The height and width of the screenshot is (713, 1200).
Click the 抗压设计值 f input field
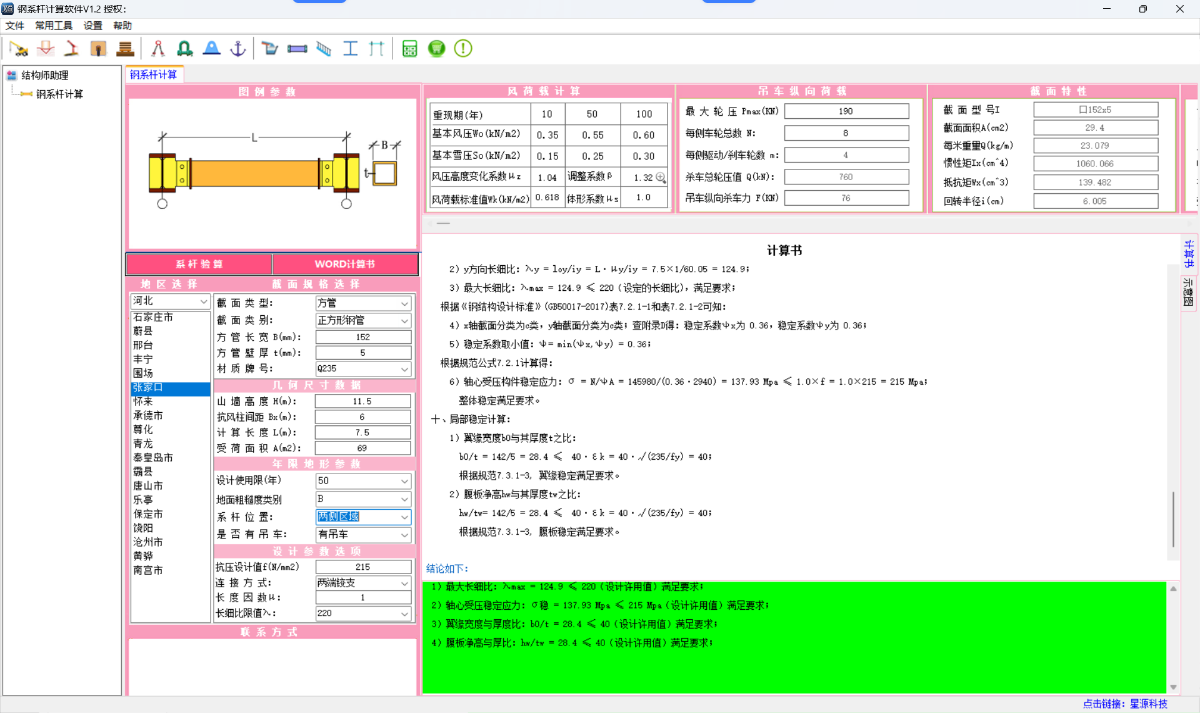pyautogui.click(x=363, y=567)
